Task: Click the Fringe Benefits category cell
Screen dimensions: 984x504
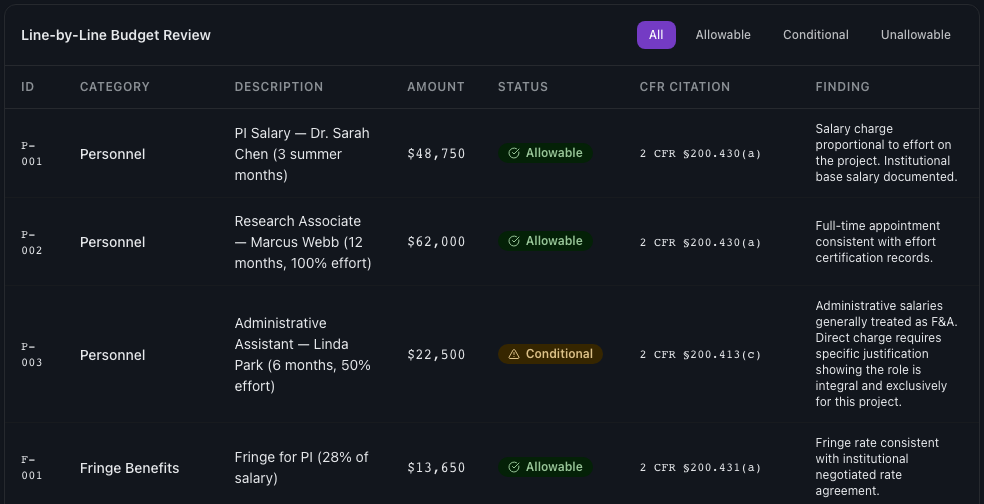Action: pos(130,468)
